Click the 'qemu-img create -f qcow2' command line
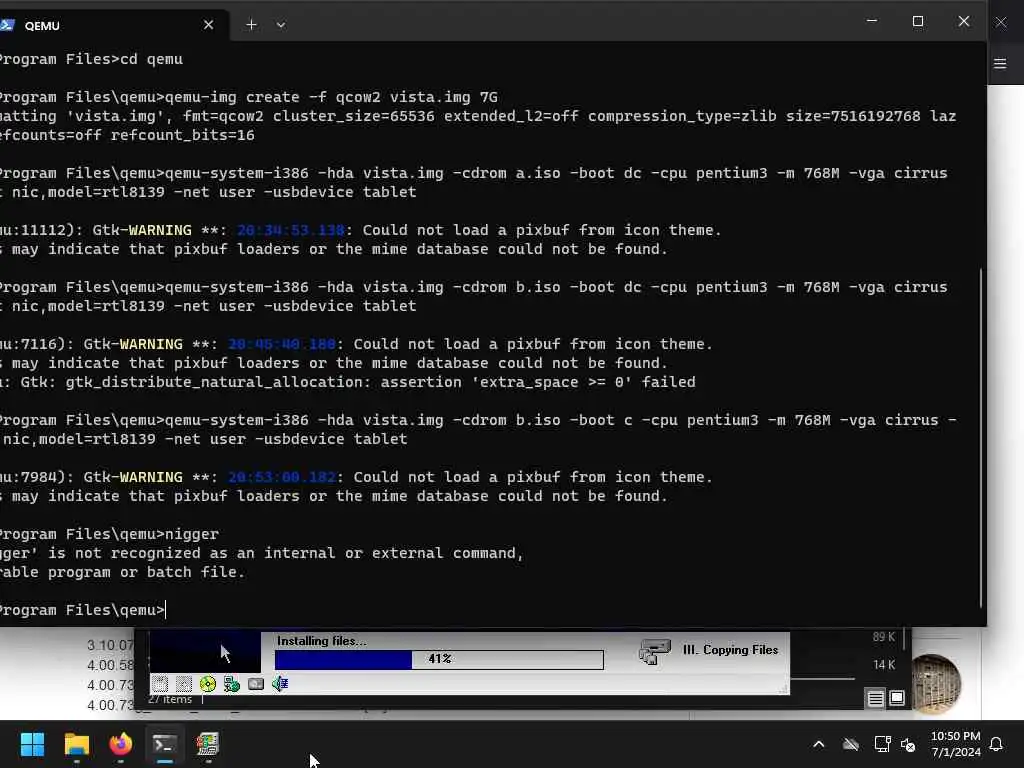 coord(249,97)
